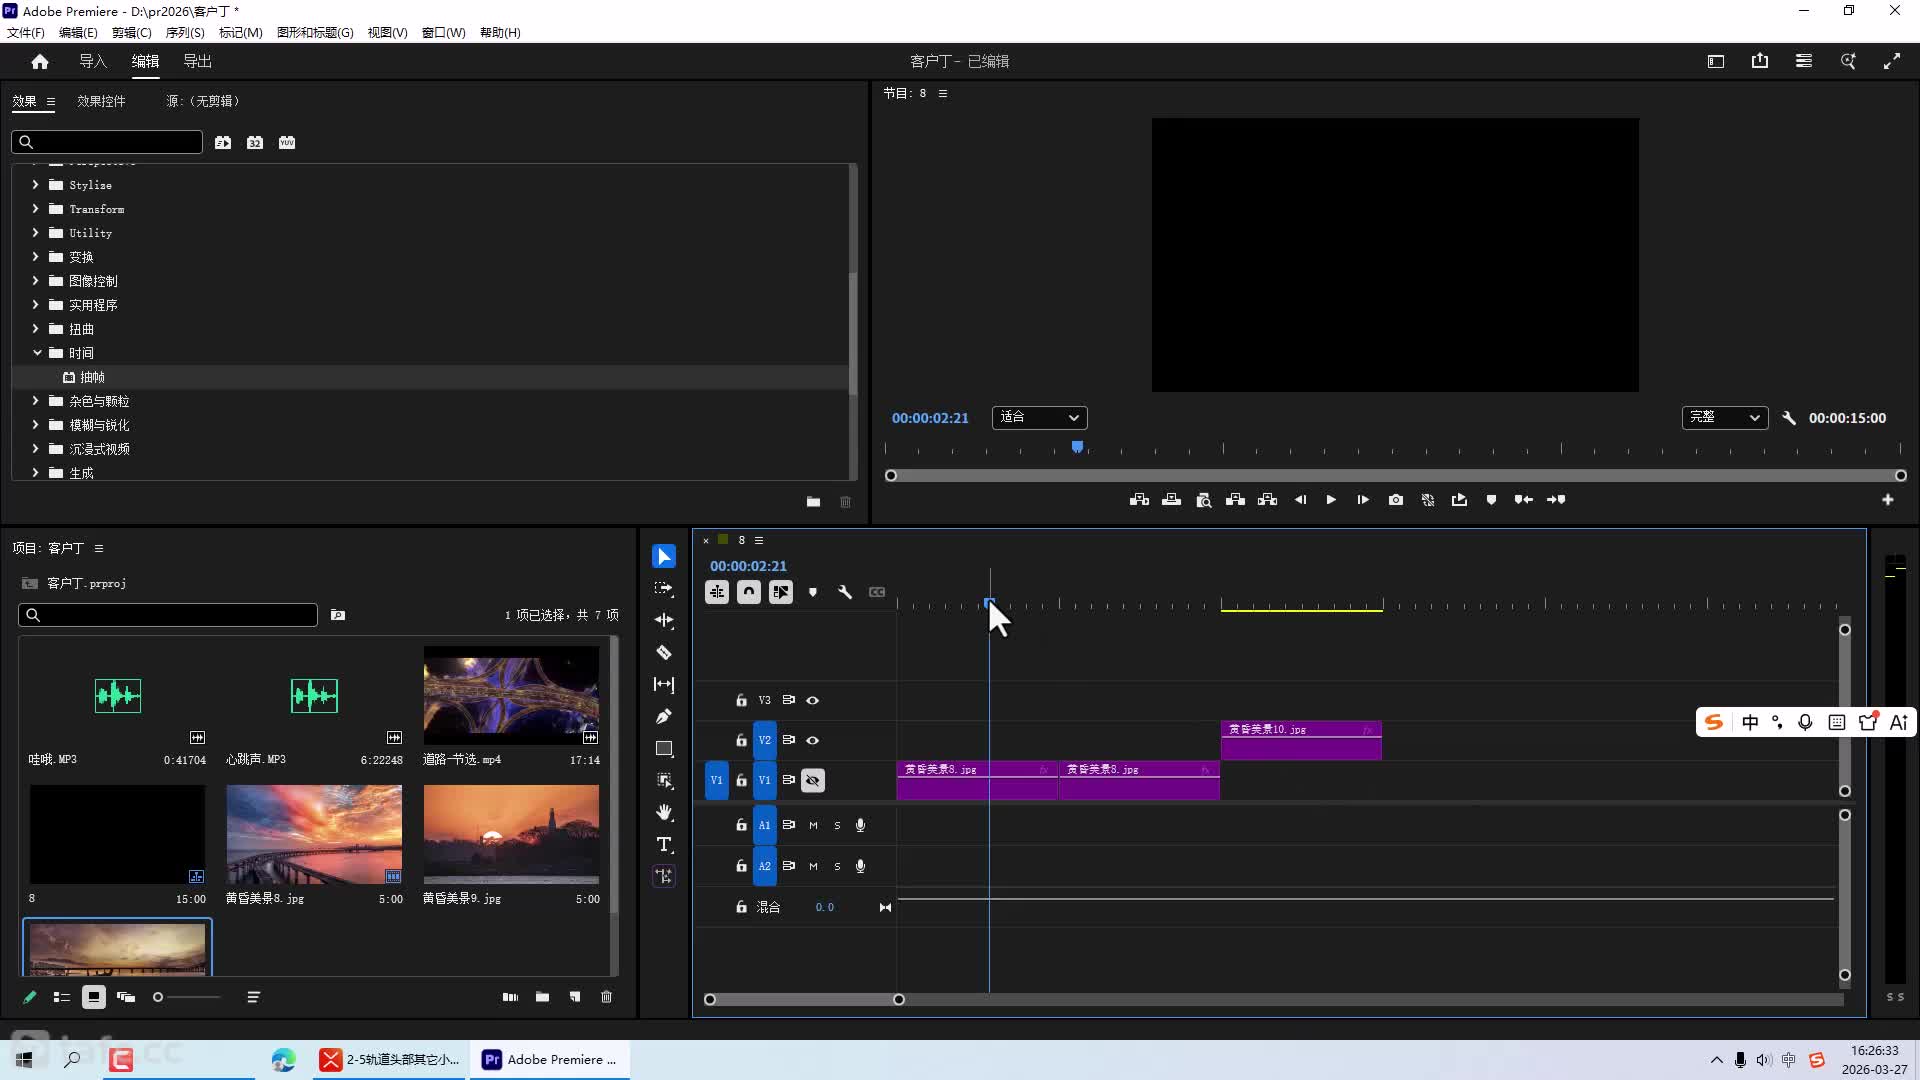The image size is (1920, 1080).
Task: Select the Hand tool
Action: point(664,812)
